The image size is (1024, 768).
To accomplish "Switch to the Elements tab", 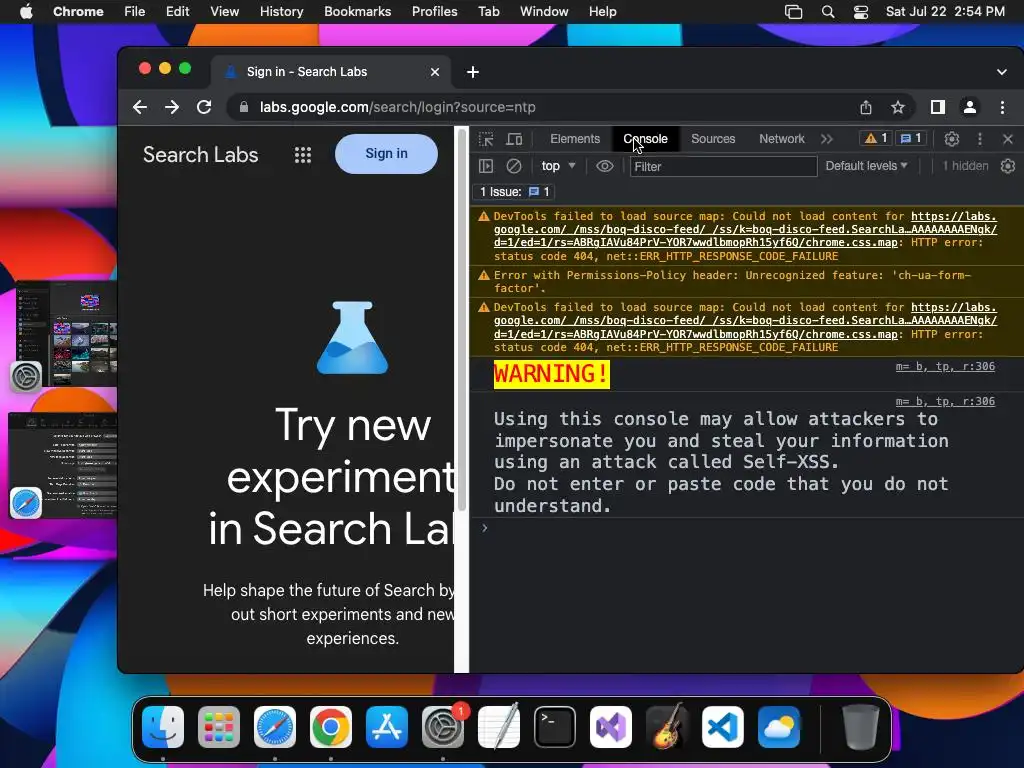I will (x=575, y=138).
